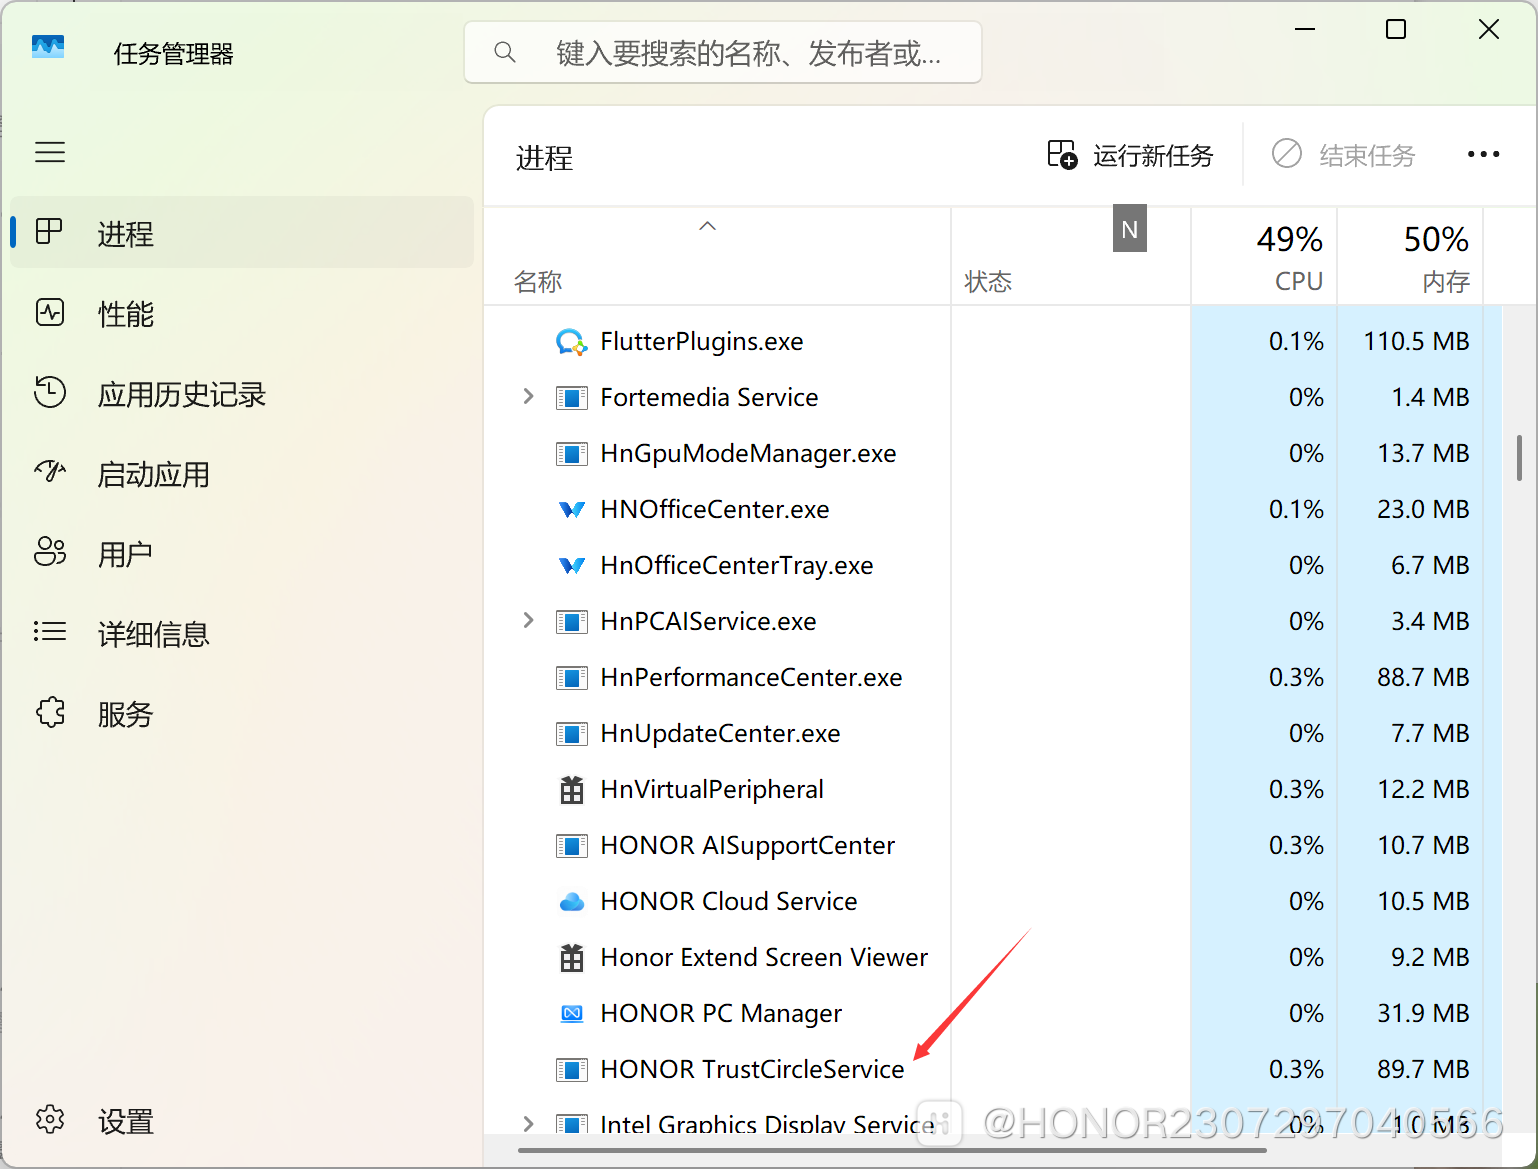Click the app history clock icon
This screenshot has height=1169, width=1538.
click(49, 392)
